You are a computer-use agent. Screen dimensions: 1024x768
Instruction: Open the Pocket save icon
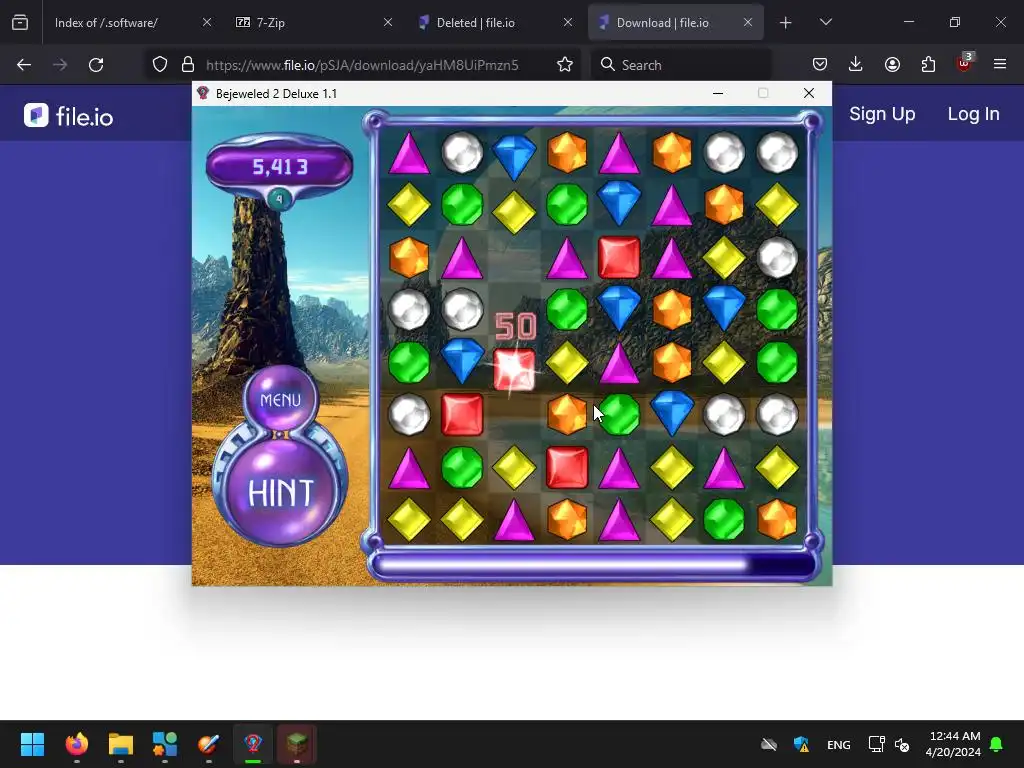tap(820, 65)
